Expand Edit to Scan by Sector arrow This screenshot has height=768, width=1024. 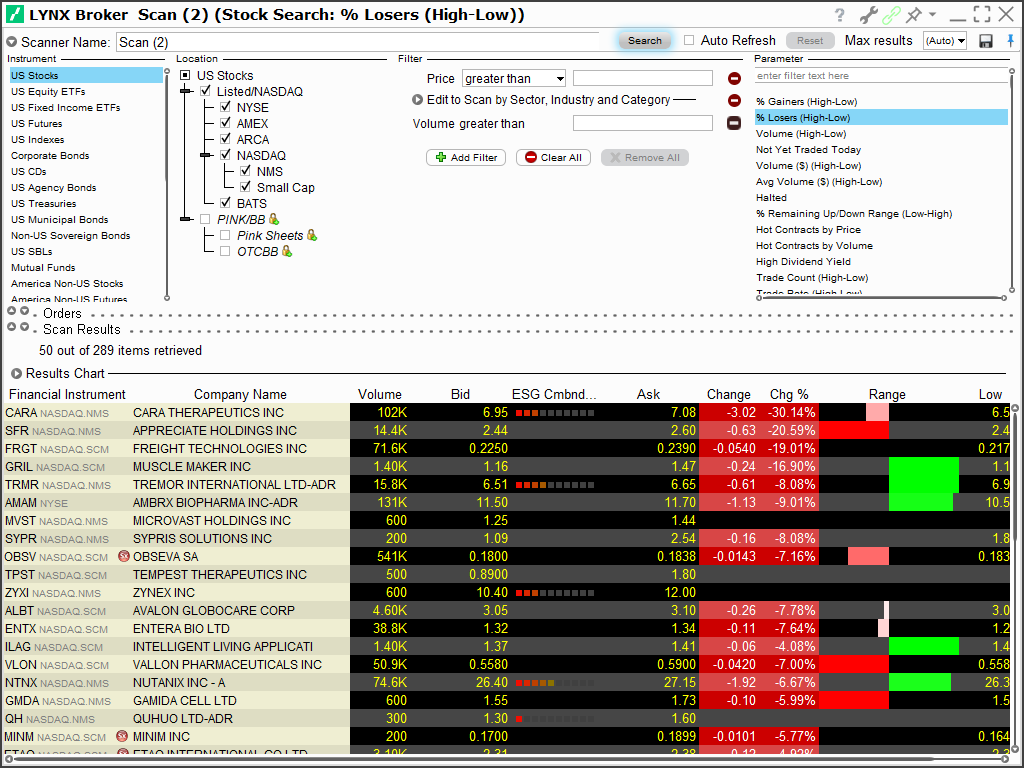[417, 100]
